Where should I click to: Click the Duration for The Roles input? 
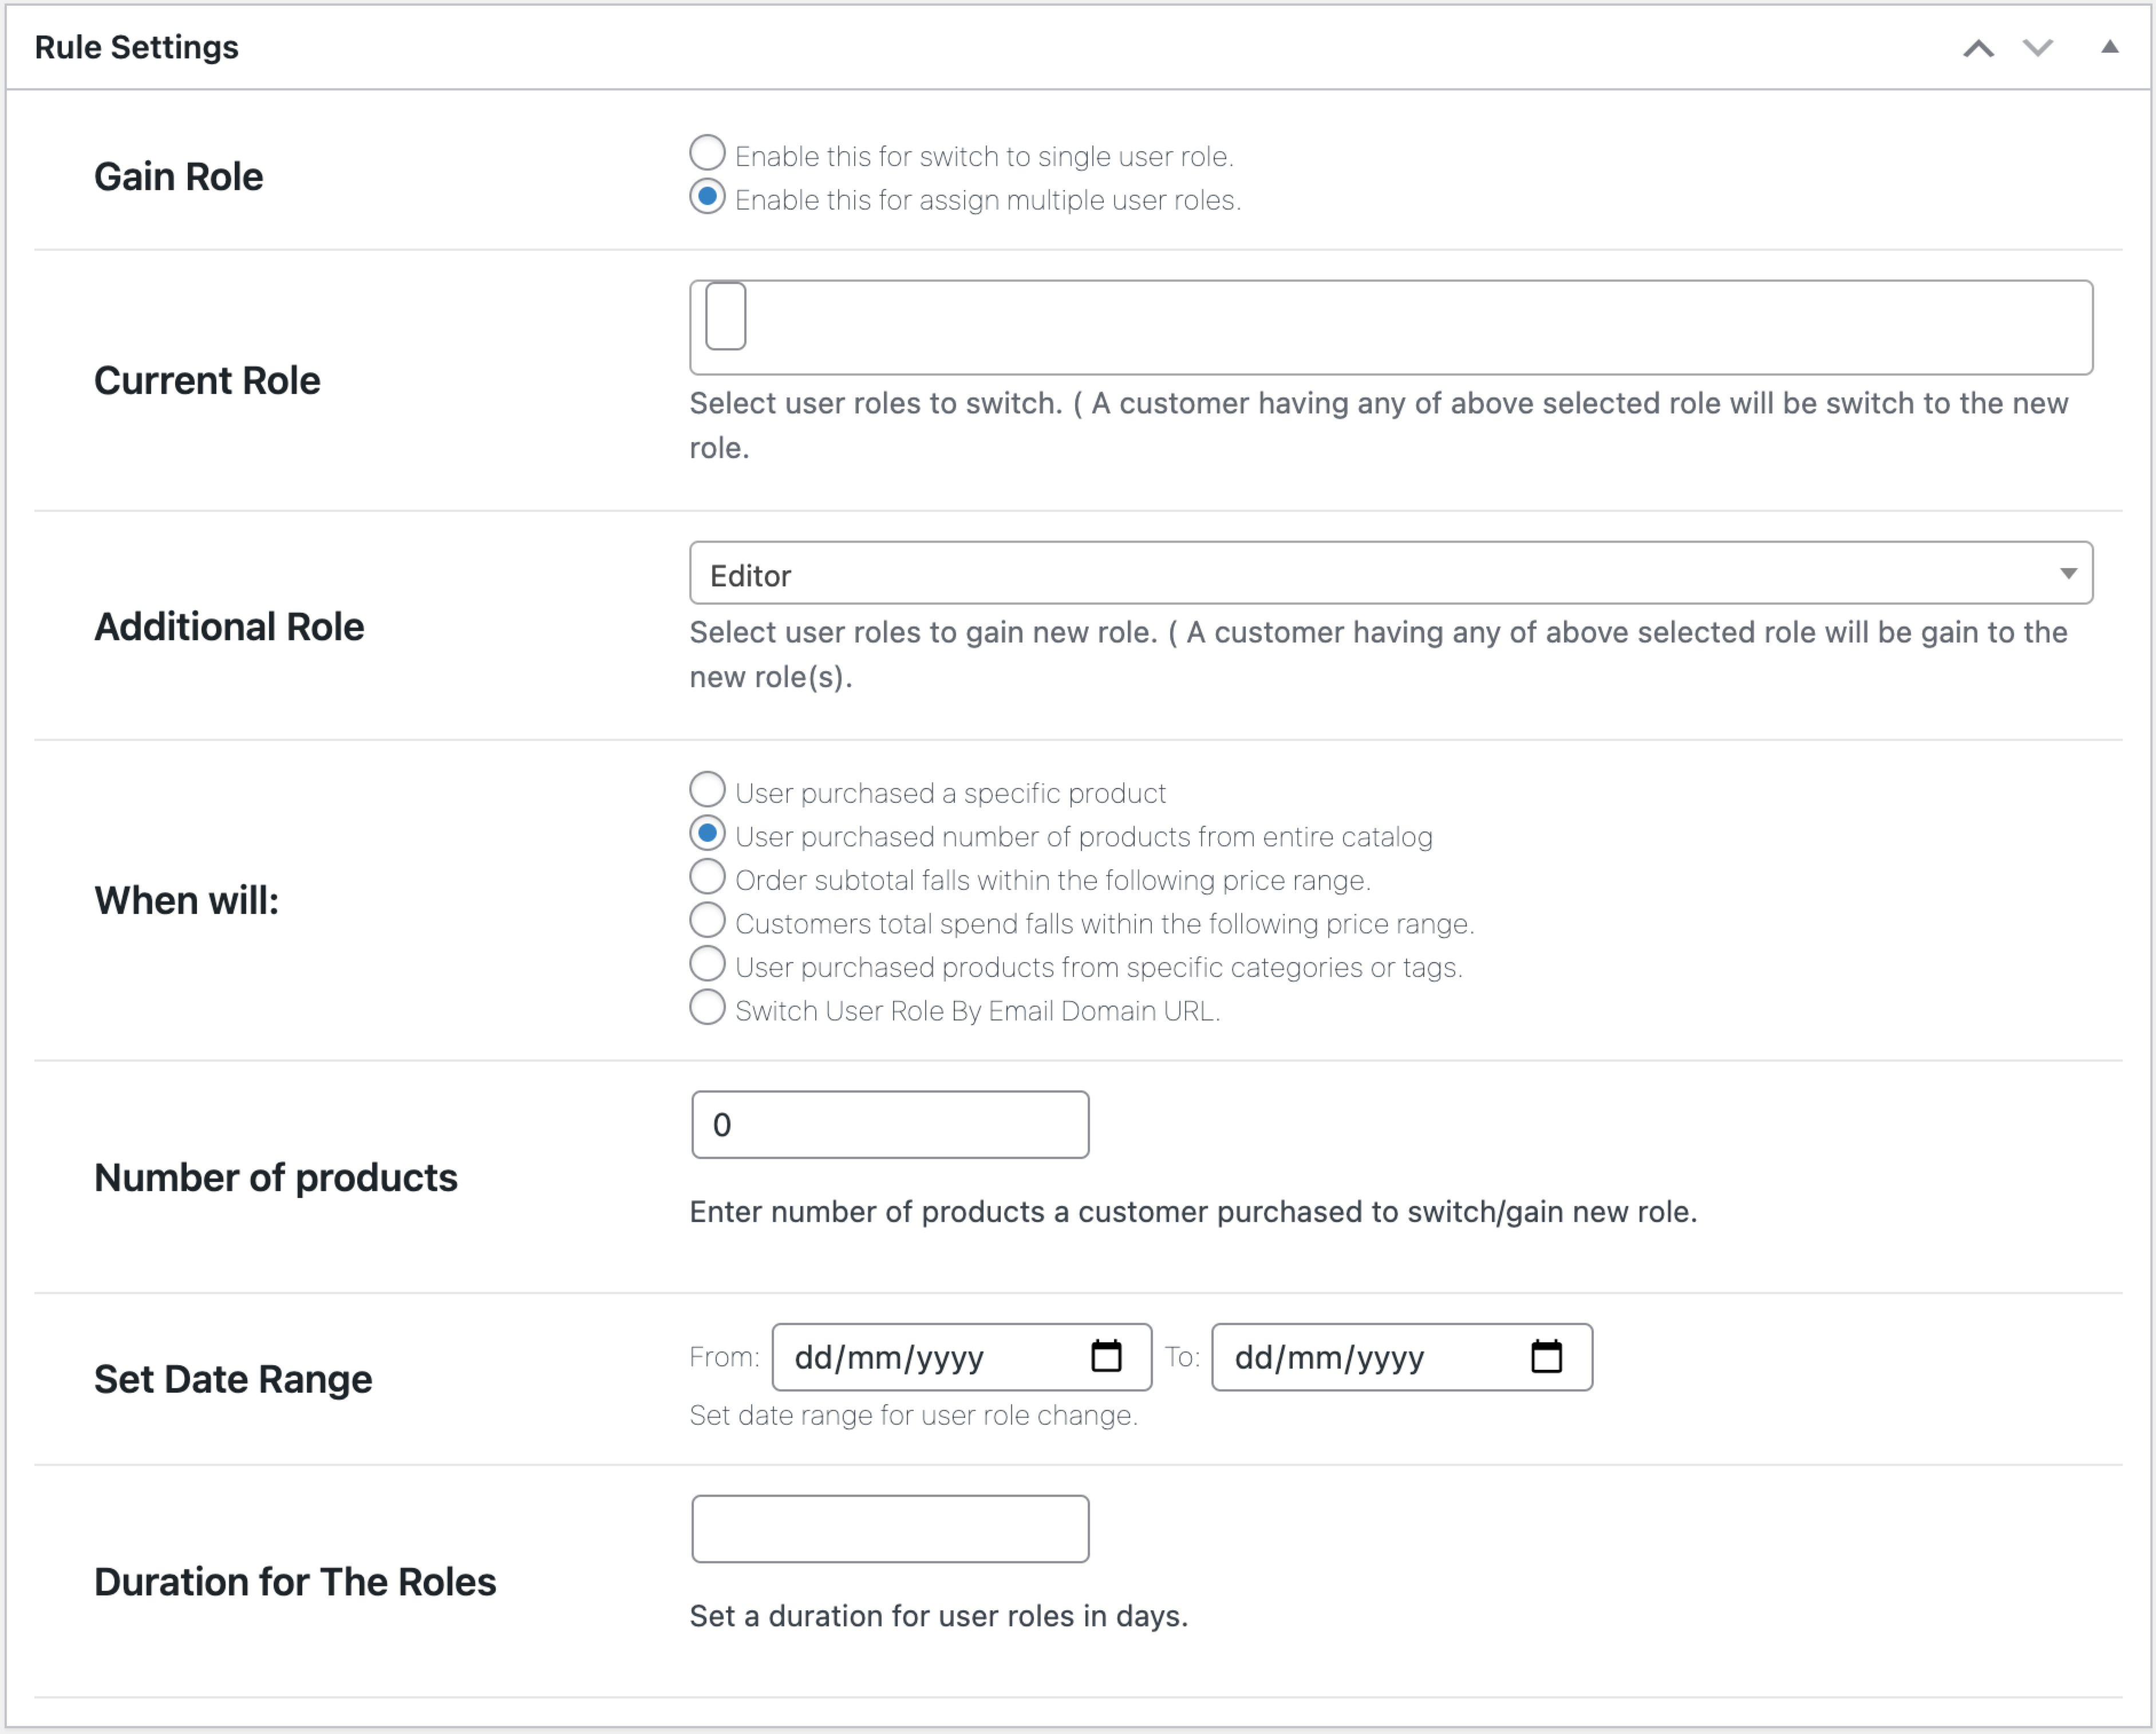point(888,1528)
